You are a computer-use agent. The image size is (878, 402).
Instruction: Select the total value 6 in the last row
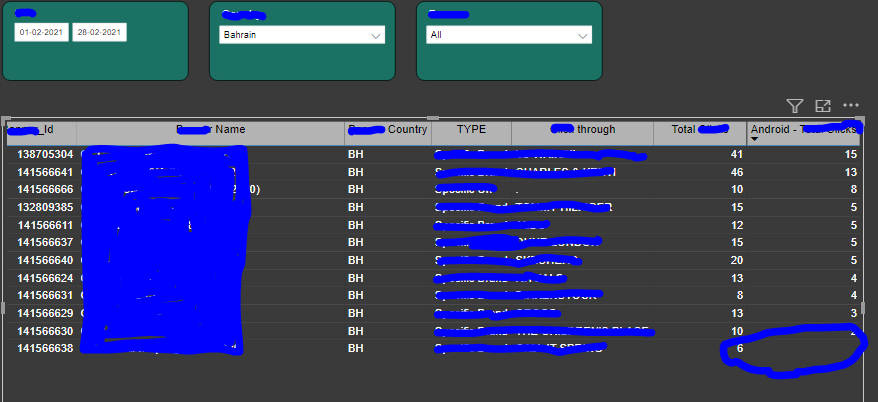(x=740, y=348)
